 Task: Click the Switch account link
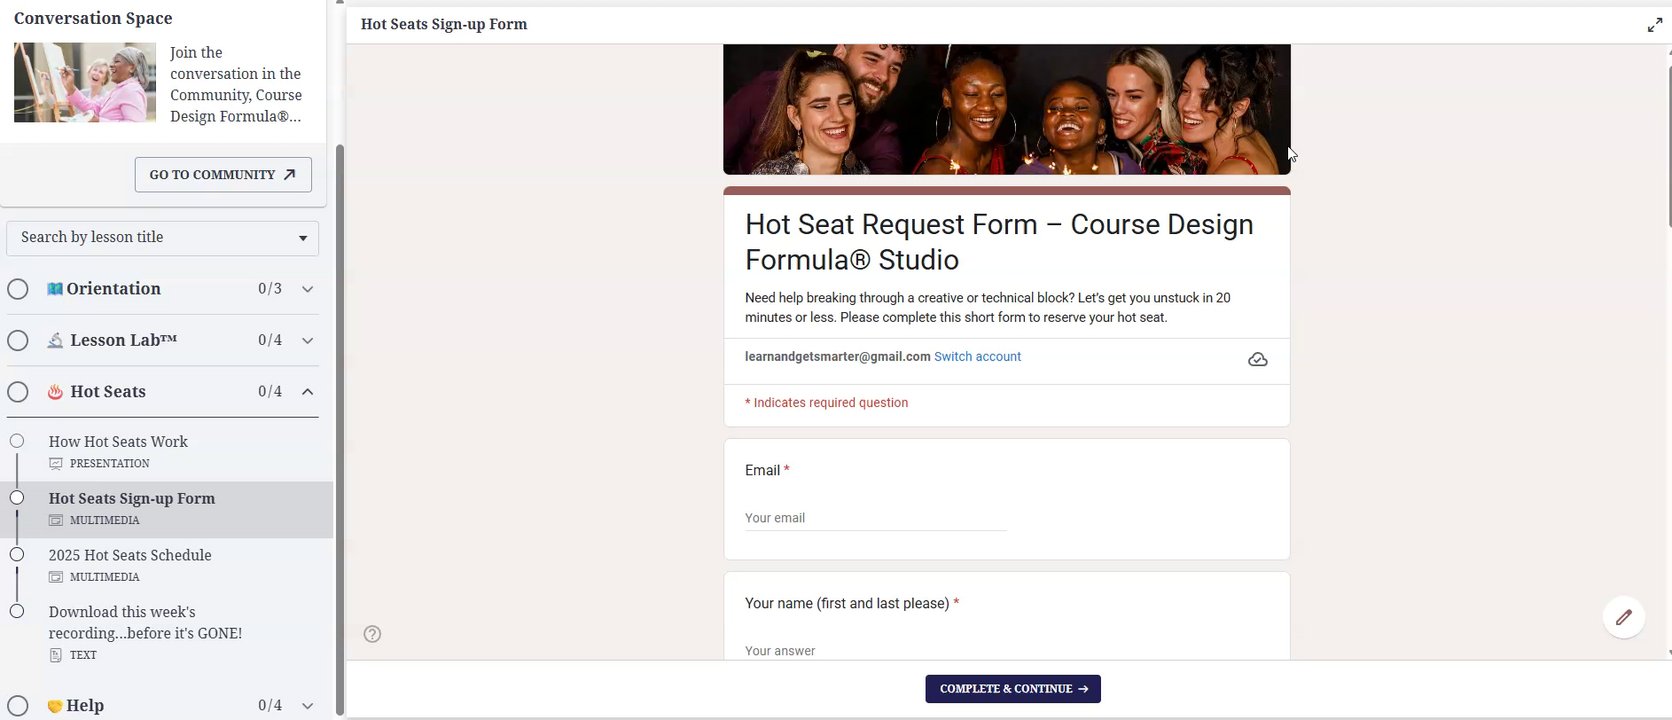977,357
